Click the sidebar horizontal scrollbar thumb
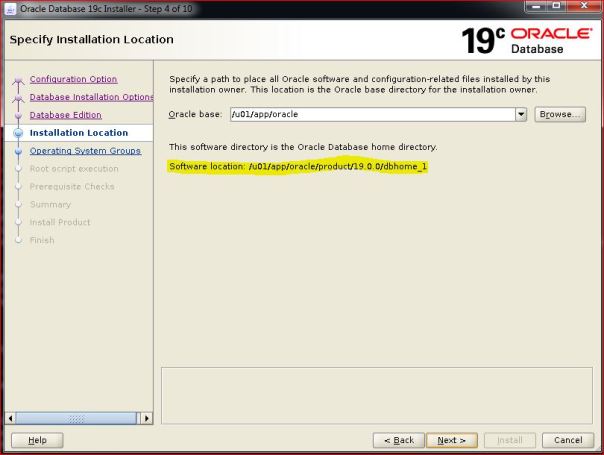The width and height of the screenshot is (604, 455). (76, 418)
